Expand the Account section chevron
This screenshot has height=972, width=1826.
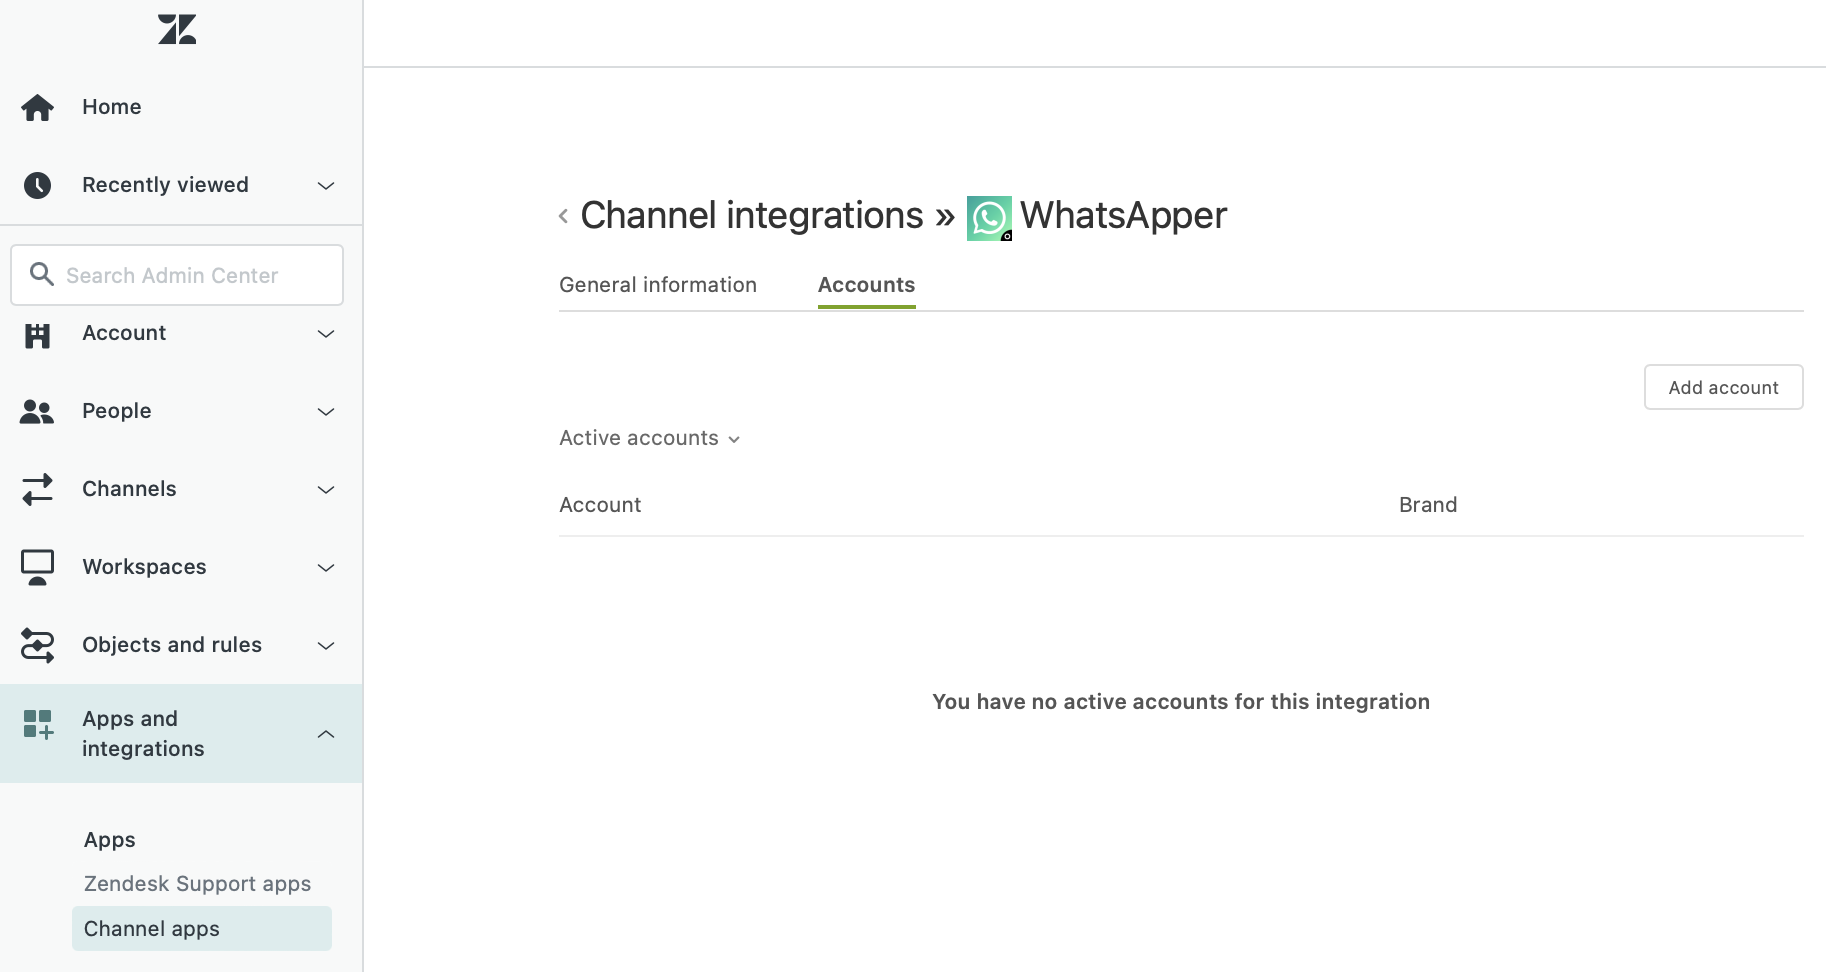[326, 334]
